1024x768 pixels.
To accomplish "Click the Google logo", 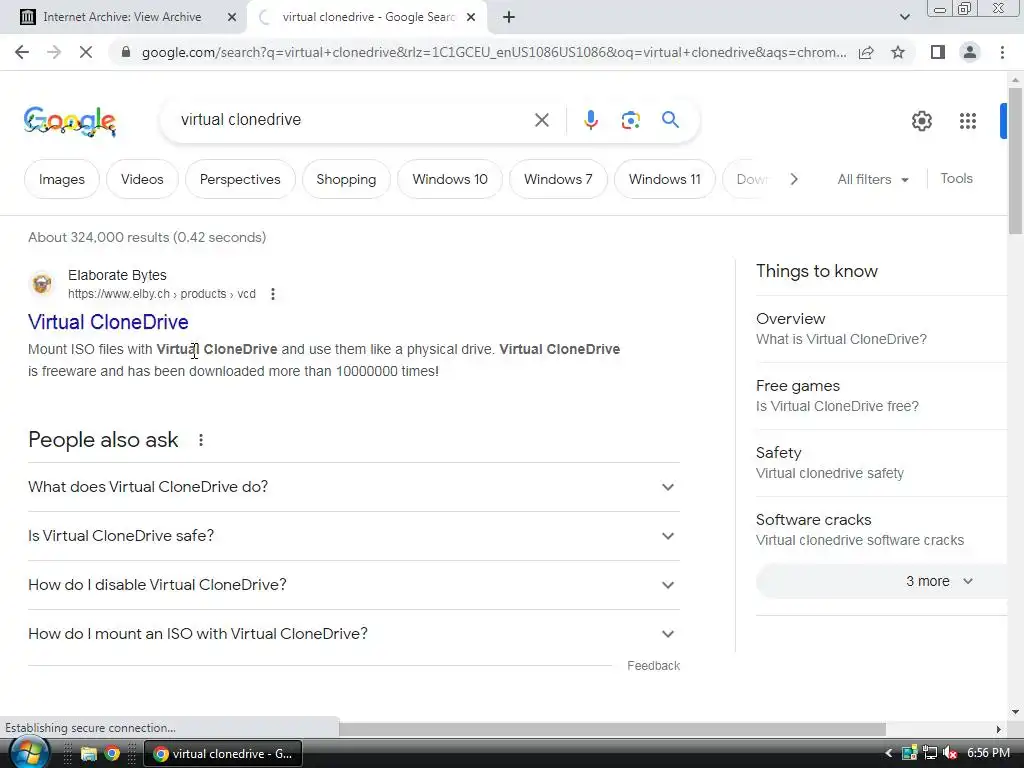I will click(x=70, y=121).
